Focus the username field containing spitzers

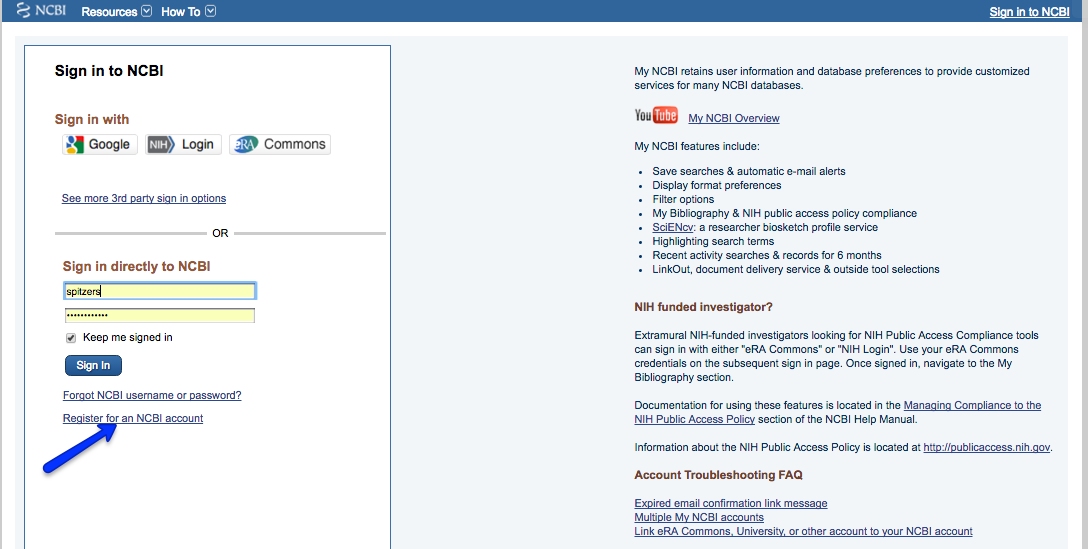point(160,291)
